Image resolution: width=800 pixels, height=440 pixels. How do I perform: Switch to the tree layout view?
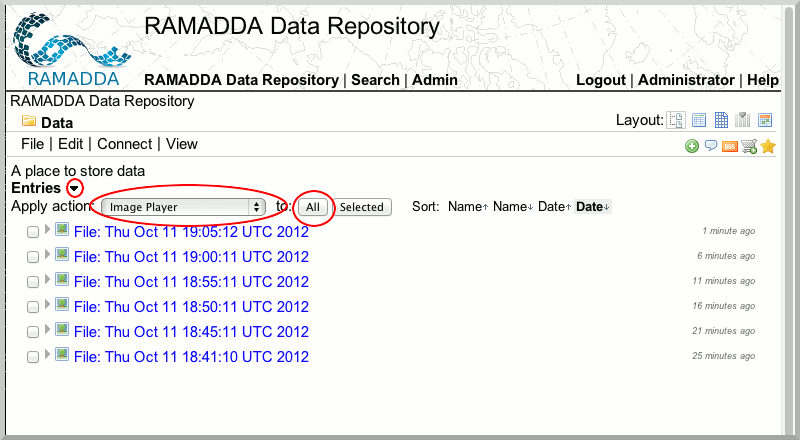pos(677,121)
